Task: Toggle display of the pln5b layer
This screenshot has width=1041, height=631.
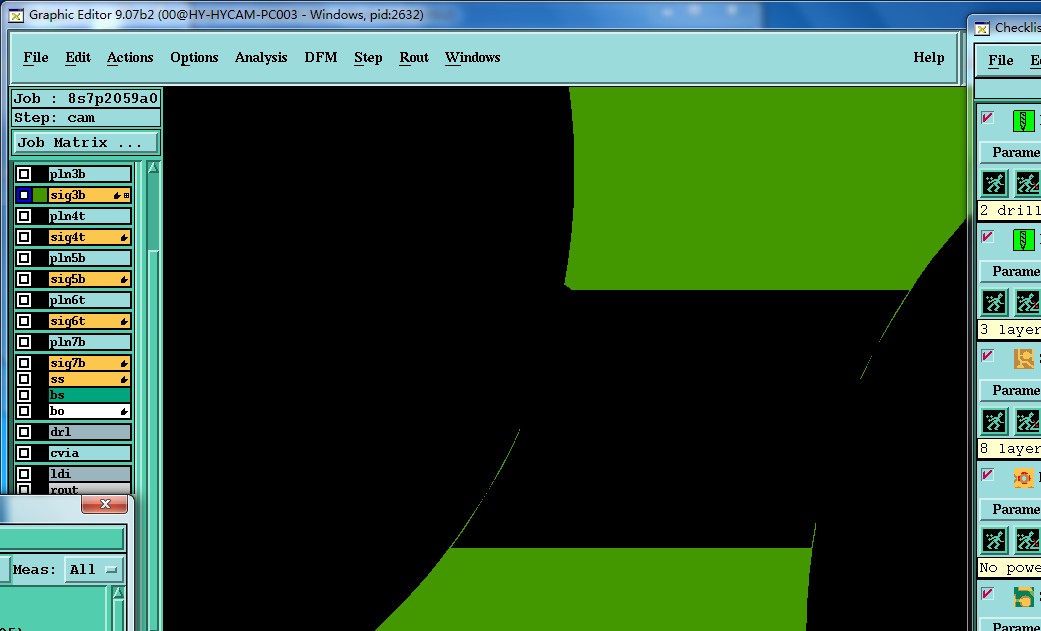Action: tap(24, 258)
